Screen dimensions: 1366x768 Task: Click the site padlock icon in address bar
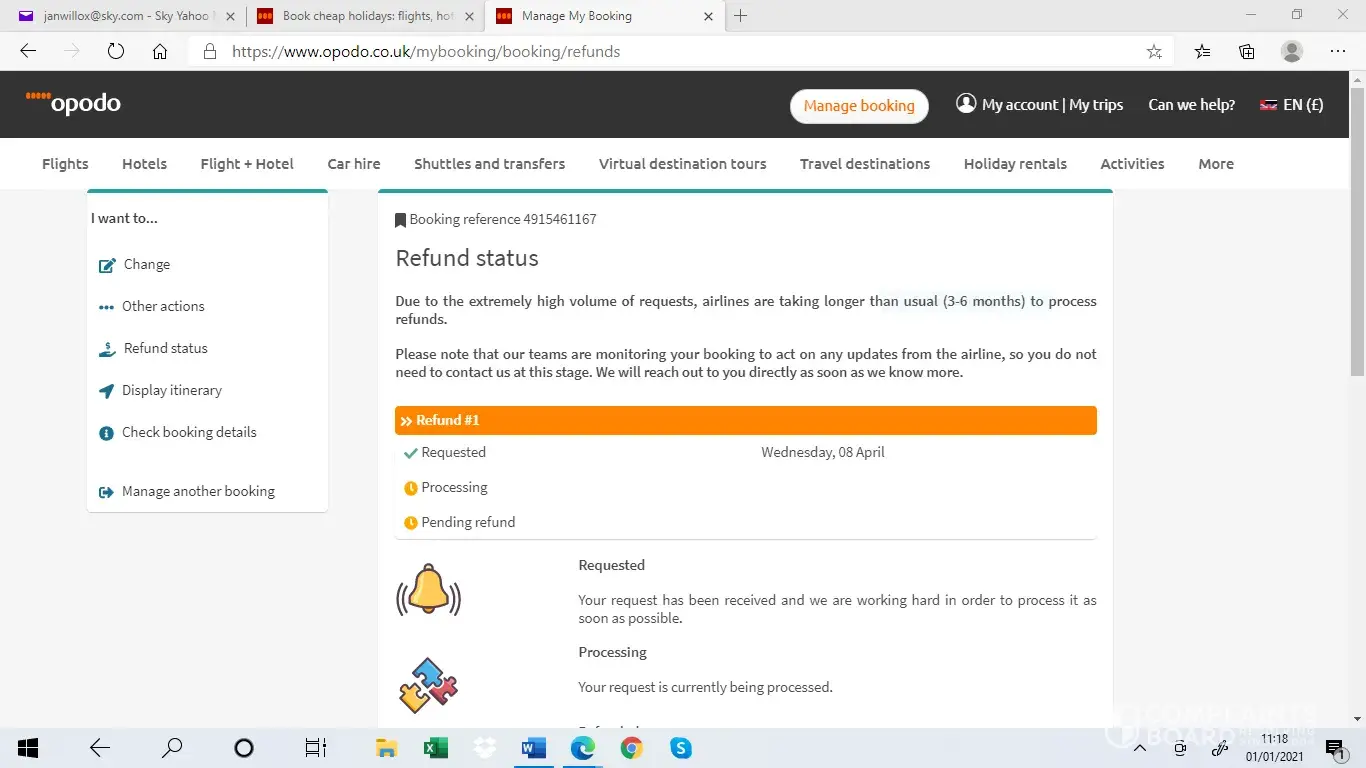pos(210,52)
